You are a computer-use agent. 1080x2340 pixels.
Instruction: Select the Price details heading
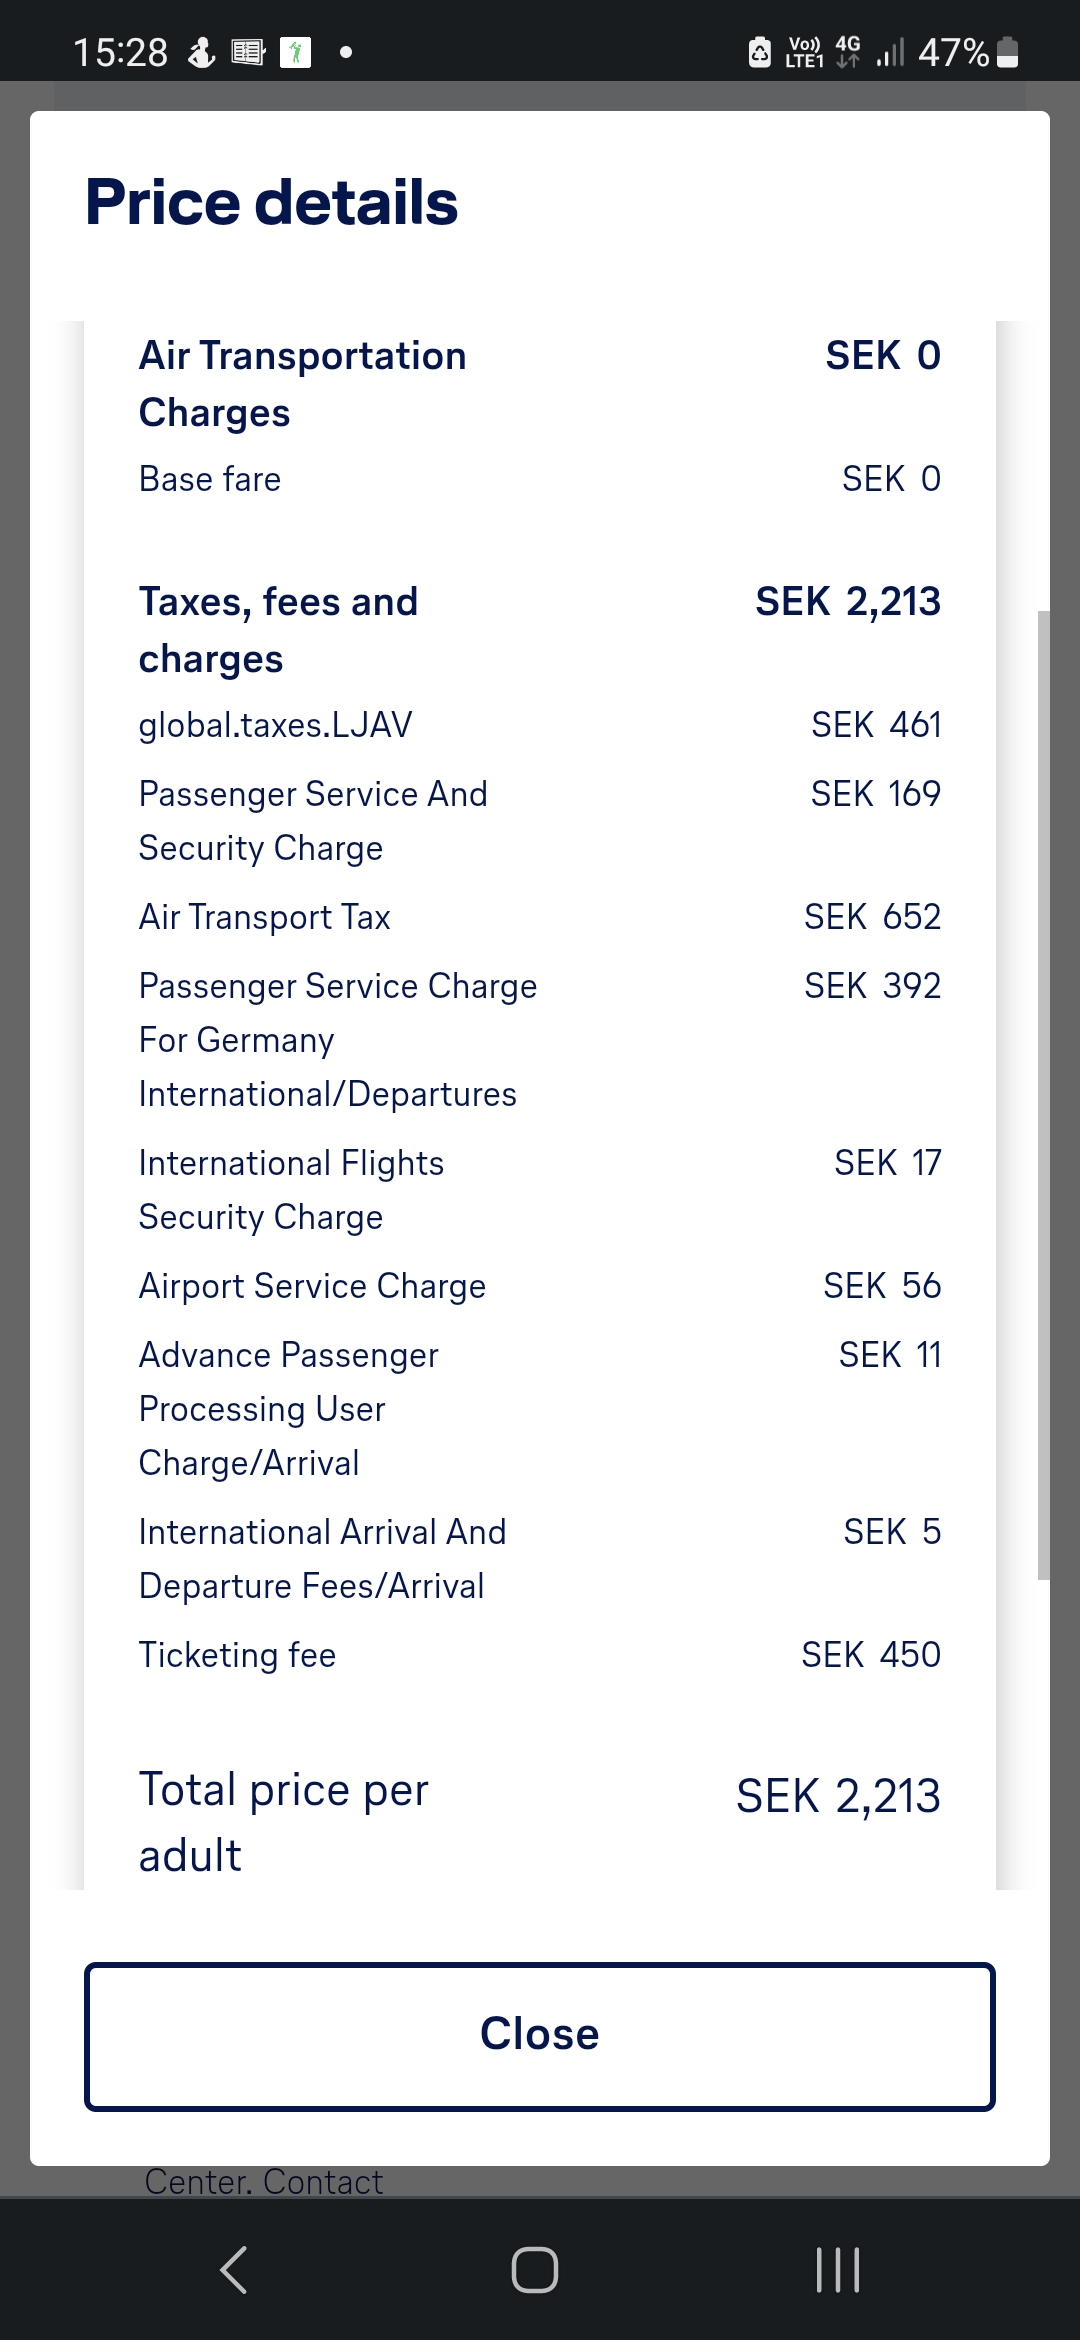271,202
